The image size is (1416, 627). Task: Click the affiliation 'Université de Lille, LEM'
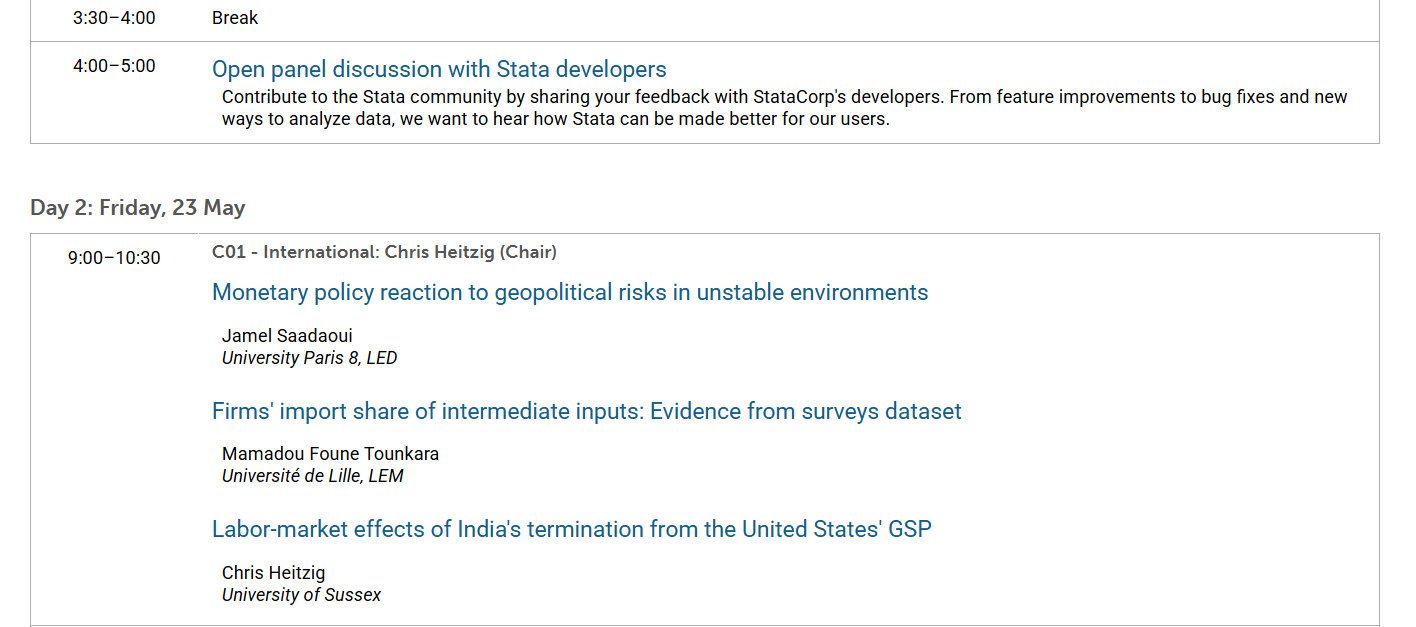[312, 476]
